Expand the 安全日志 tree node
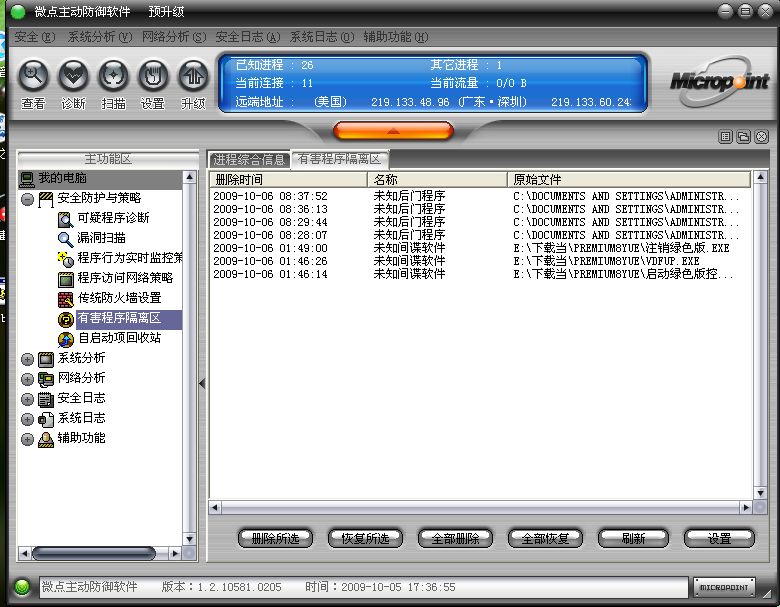Screen dimensions: 780x607 [27, 400]
